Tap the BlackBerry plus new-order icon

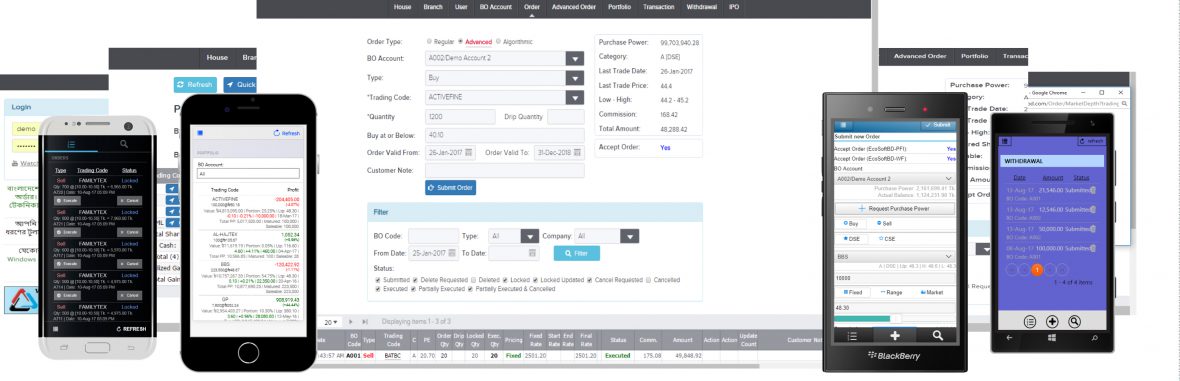click(x=896, y=336)
